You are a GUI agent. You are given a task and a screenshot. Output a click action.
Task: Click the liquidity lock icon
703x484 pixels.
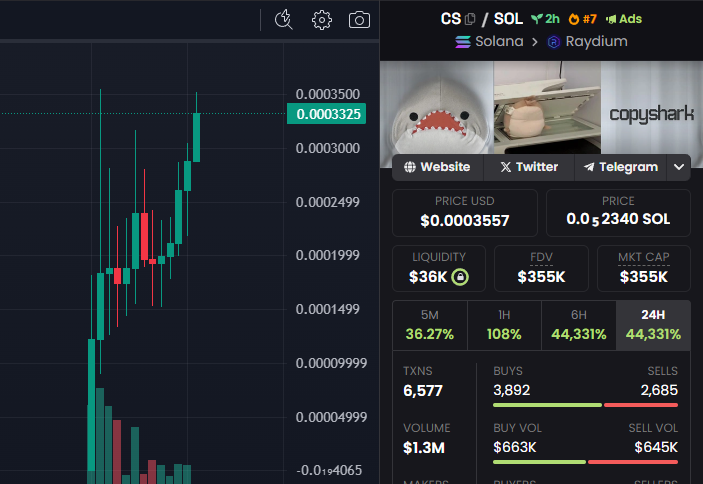460,277
